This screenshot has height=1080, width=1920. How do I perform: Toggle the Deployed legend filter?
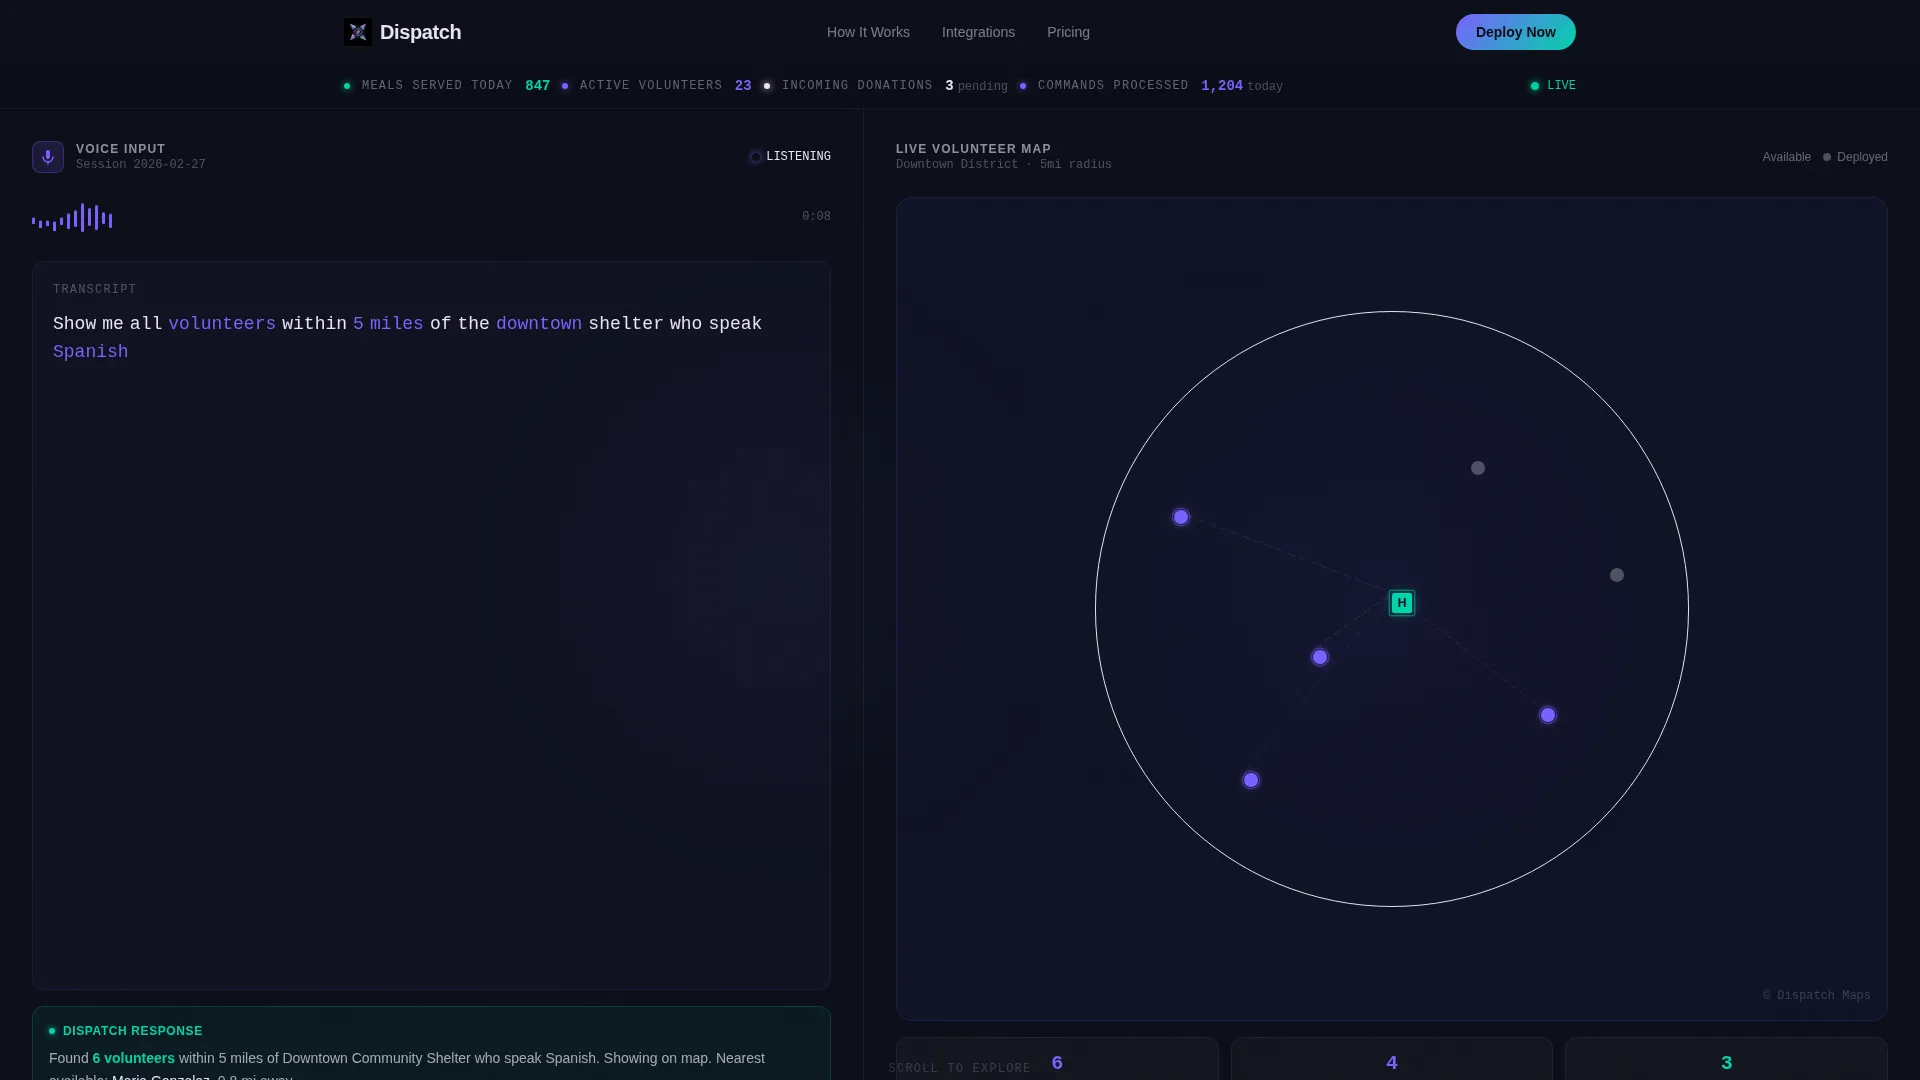point(1855,157)
